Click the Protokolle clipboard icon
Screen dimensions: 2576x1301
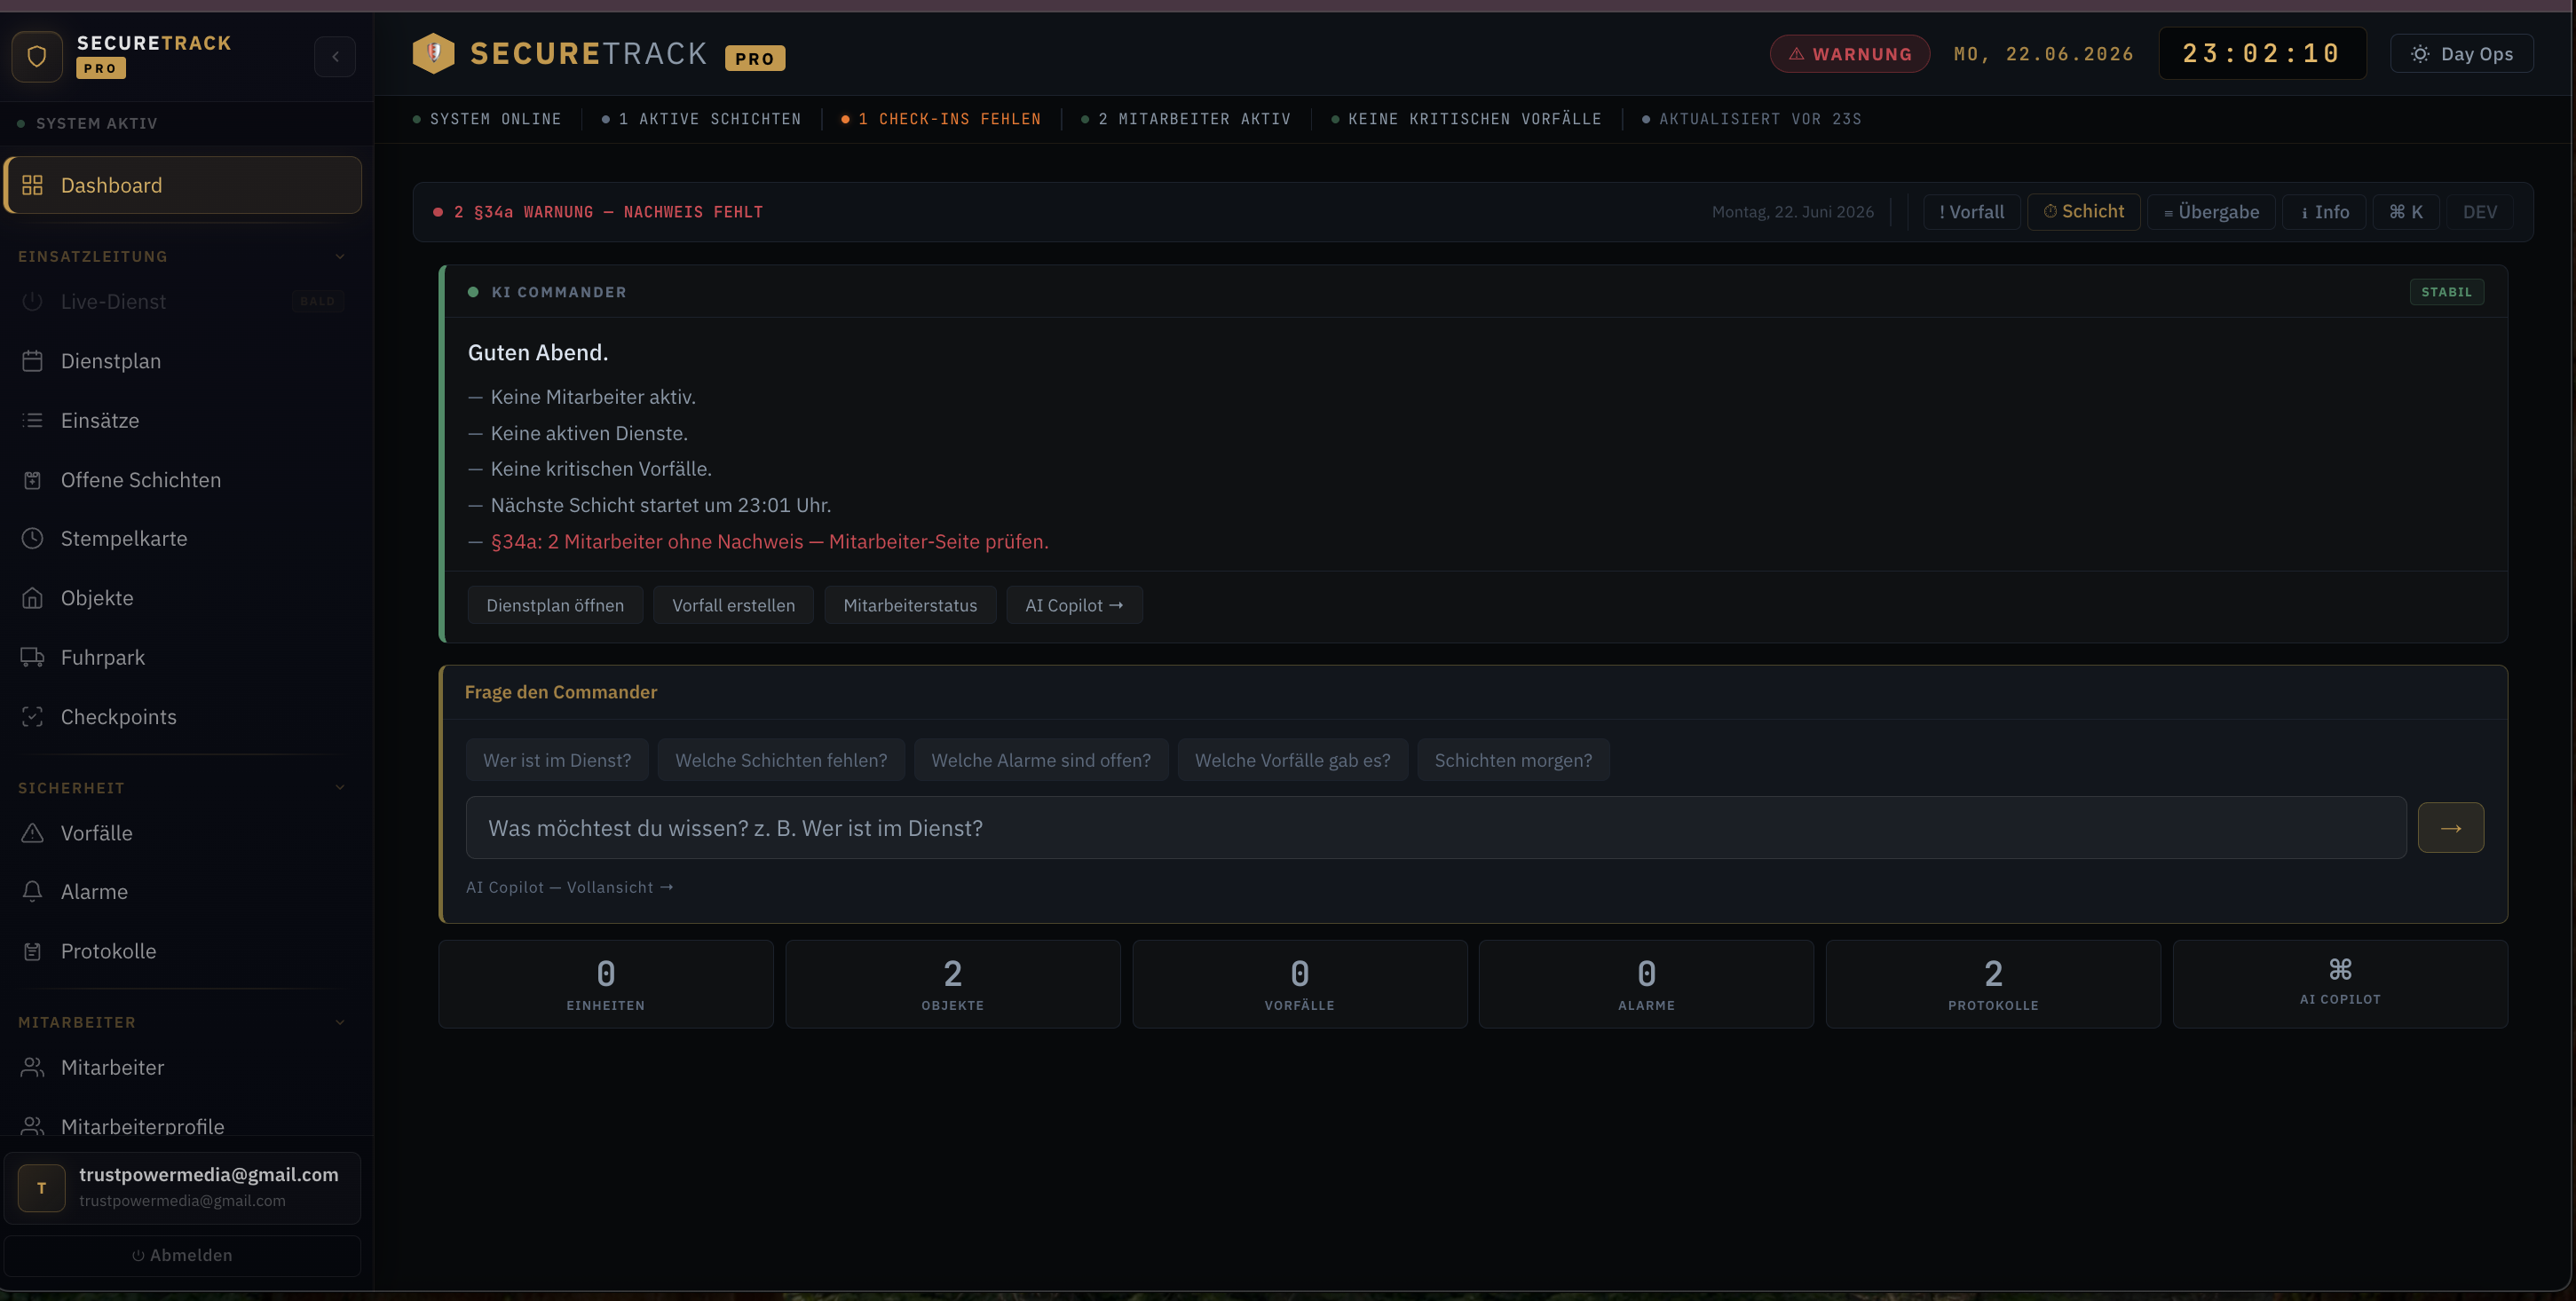pyautogui.click(x=32, y=951)
